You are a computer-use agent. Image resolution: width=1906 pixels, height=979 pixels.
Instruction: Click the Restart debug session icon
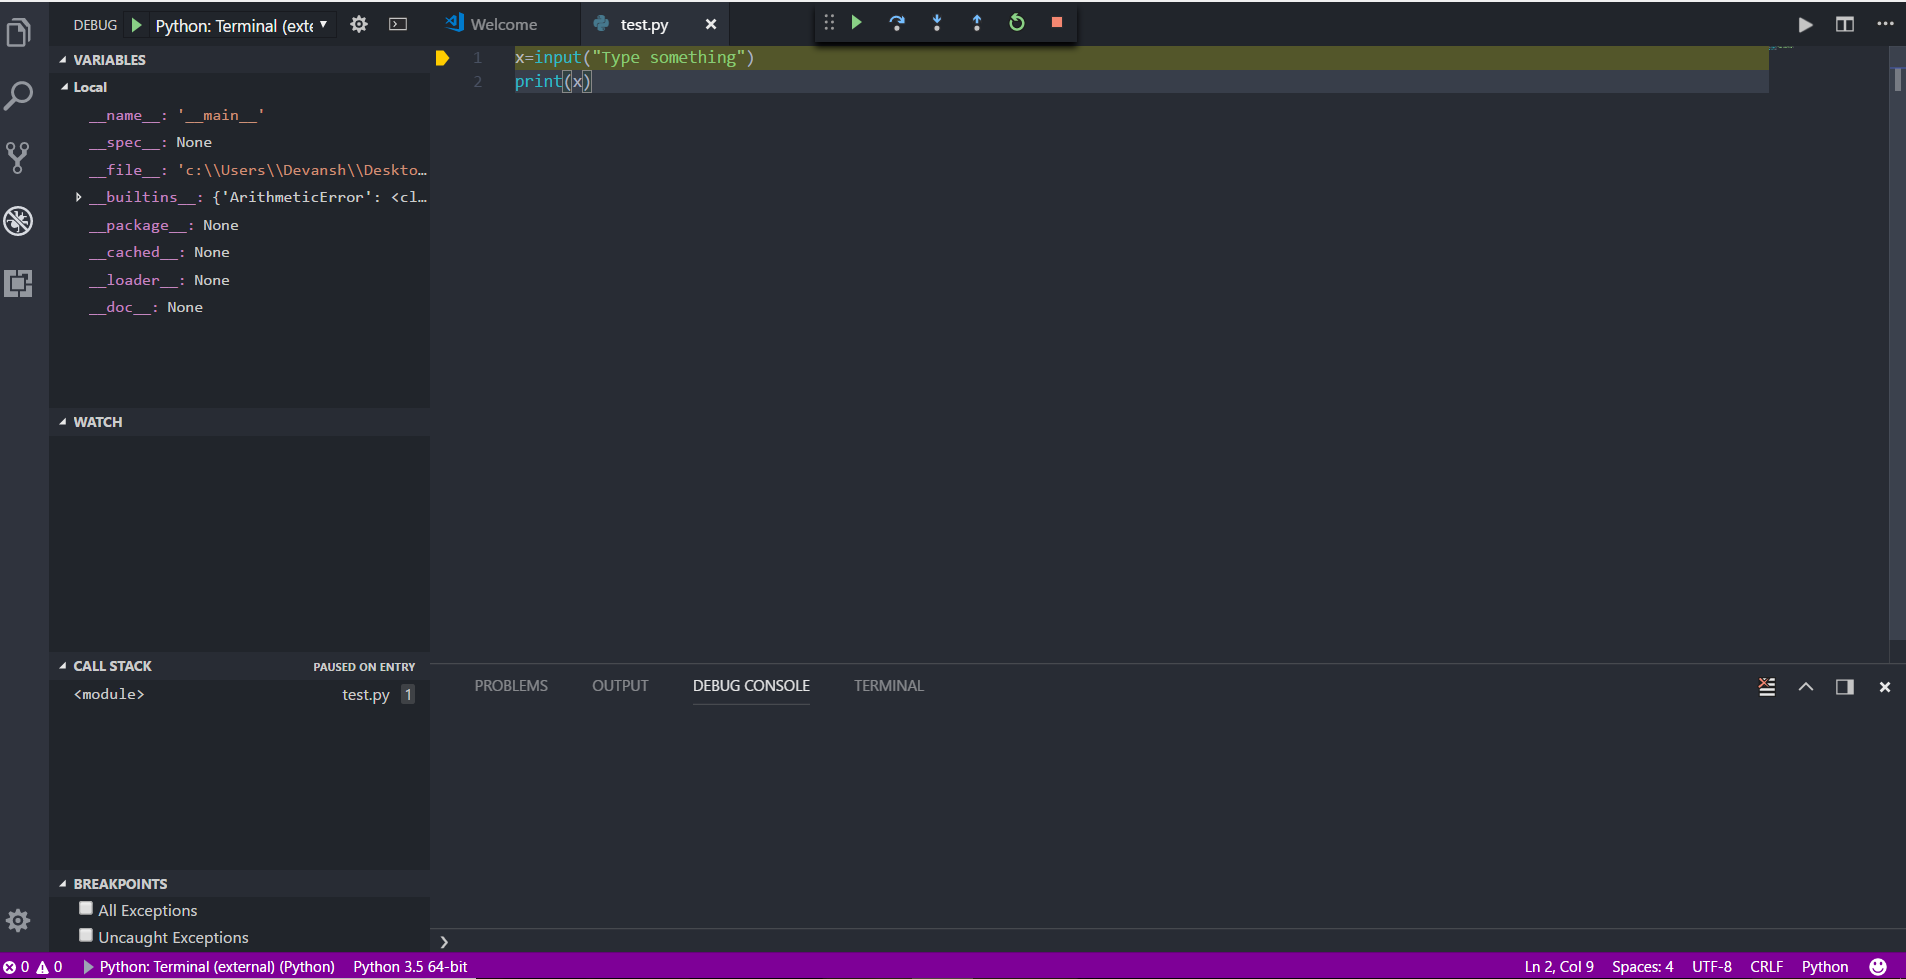pos(1016,22)
